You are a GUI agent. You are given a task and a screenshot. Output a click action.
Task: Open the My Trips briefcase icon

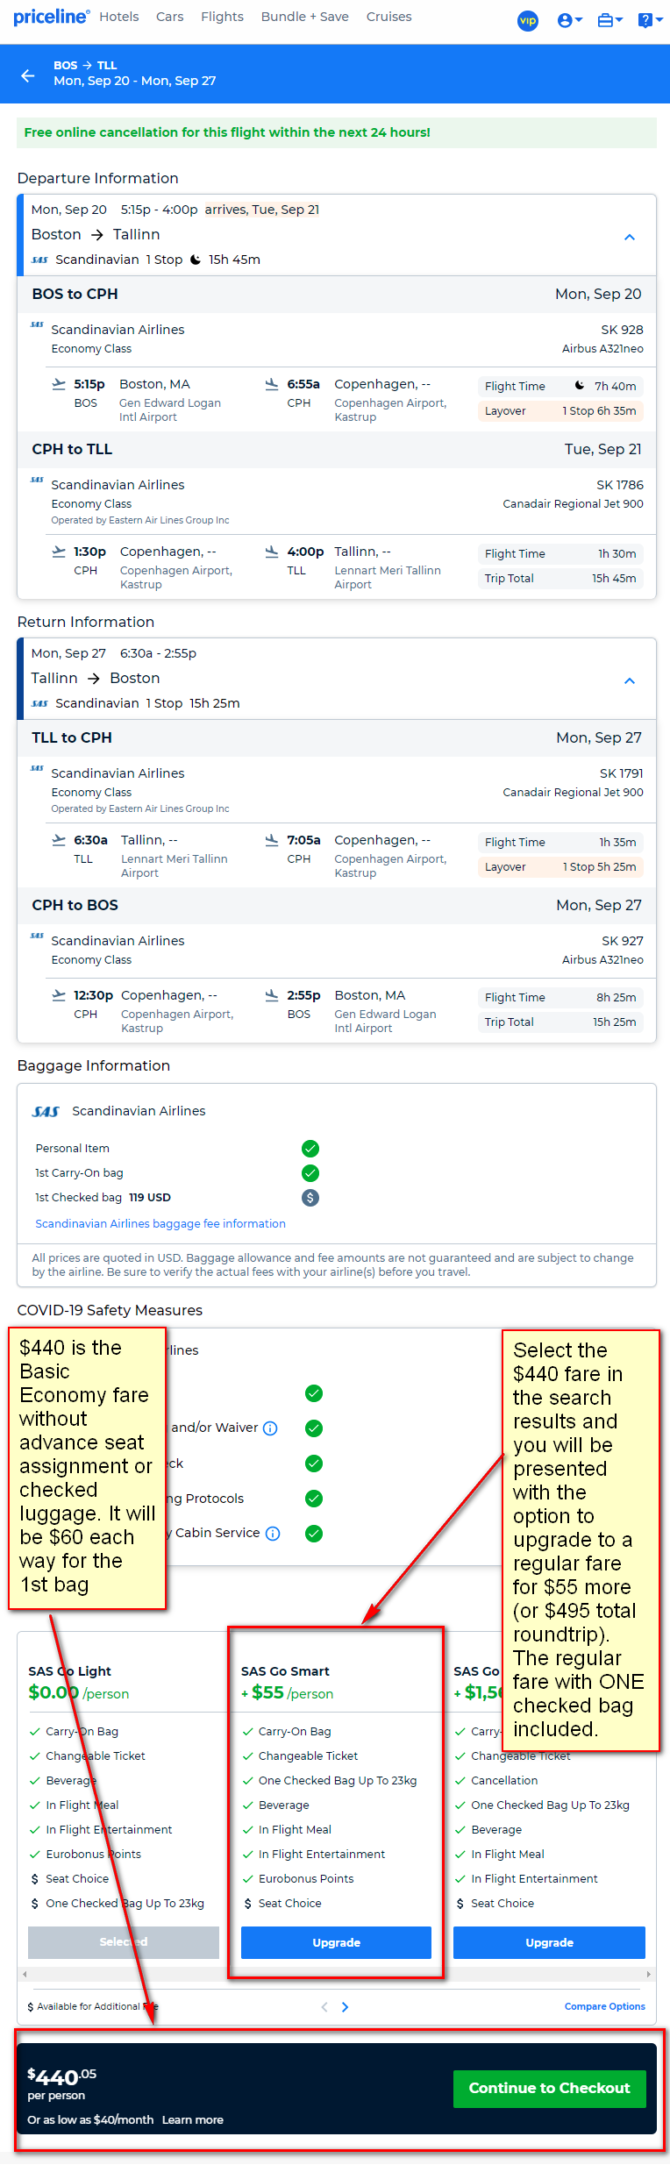pos(609,20)
